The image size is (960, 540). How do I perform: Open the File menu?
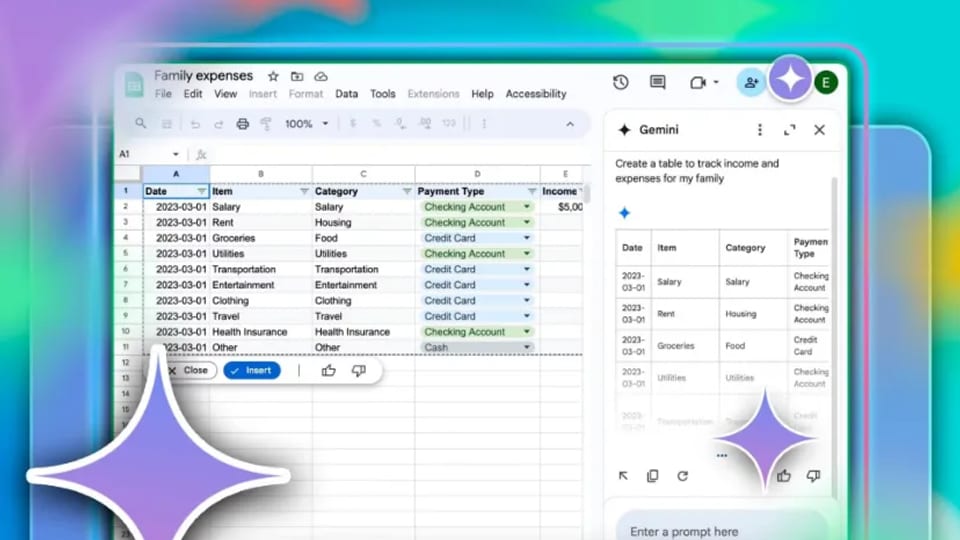(163, 94)
